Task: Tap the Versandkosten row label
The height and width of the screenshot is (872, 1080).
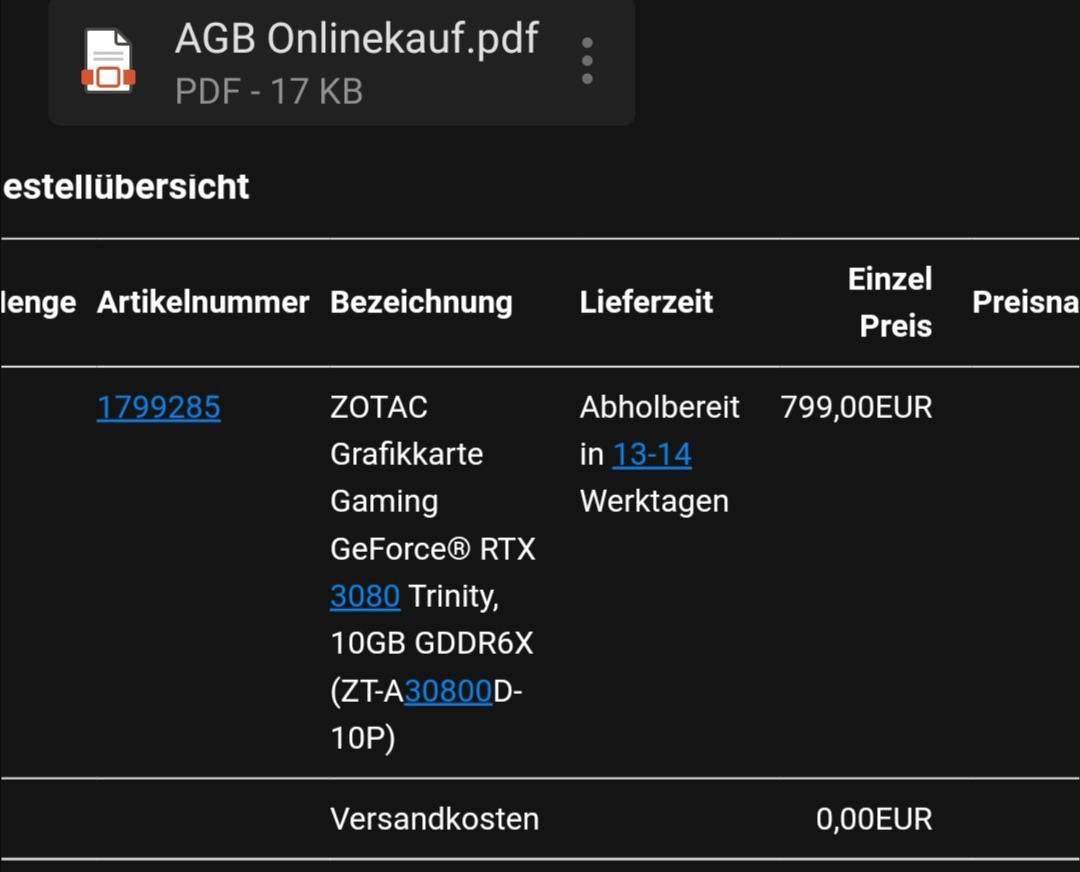Action: click(435, 819)
